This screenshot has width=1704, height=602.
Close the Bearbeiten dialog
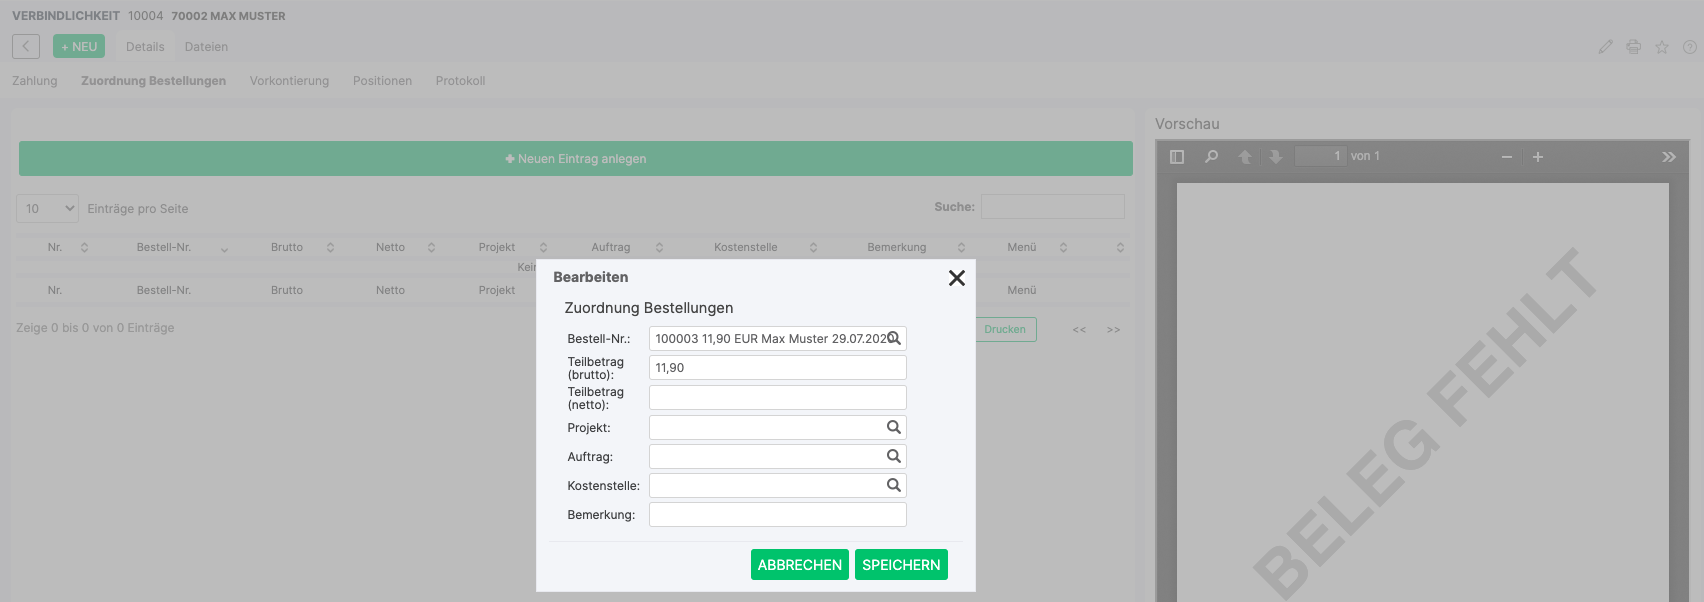point(957,278)
